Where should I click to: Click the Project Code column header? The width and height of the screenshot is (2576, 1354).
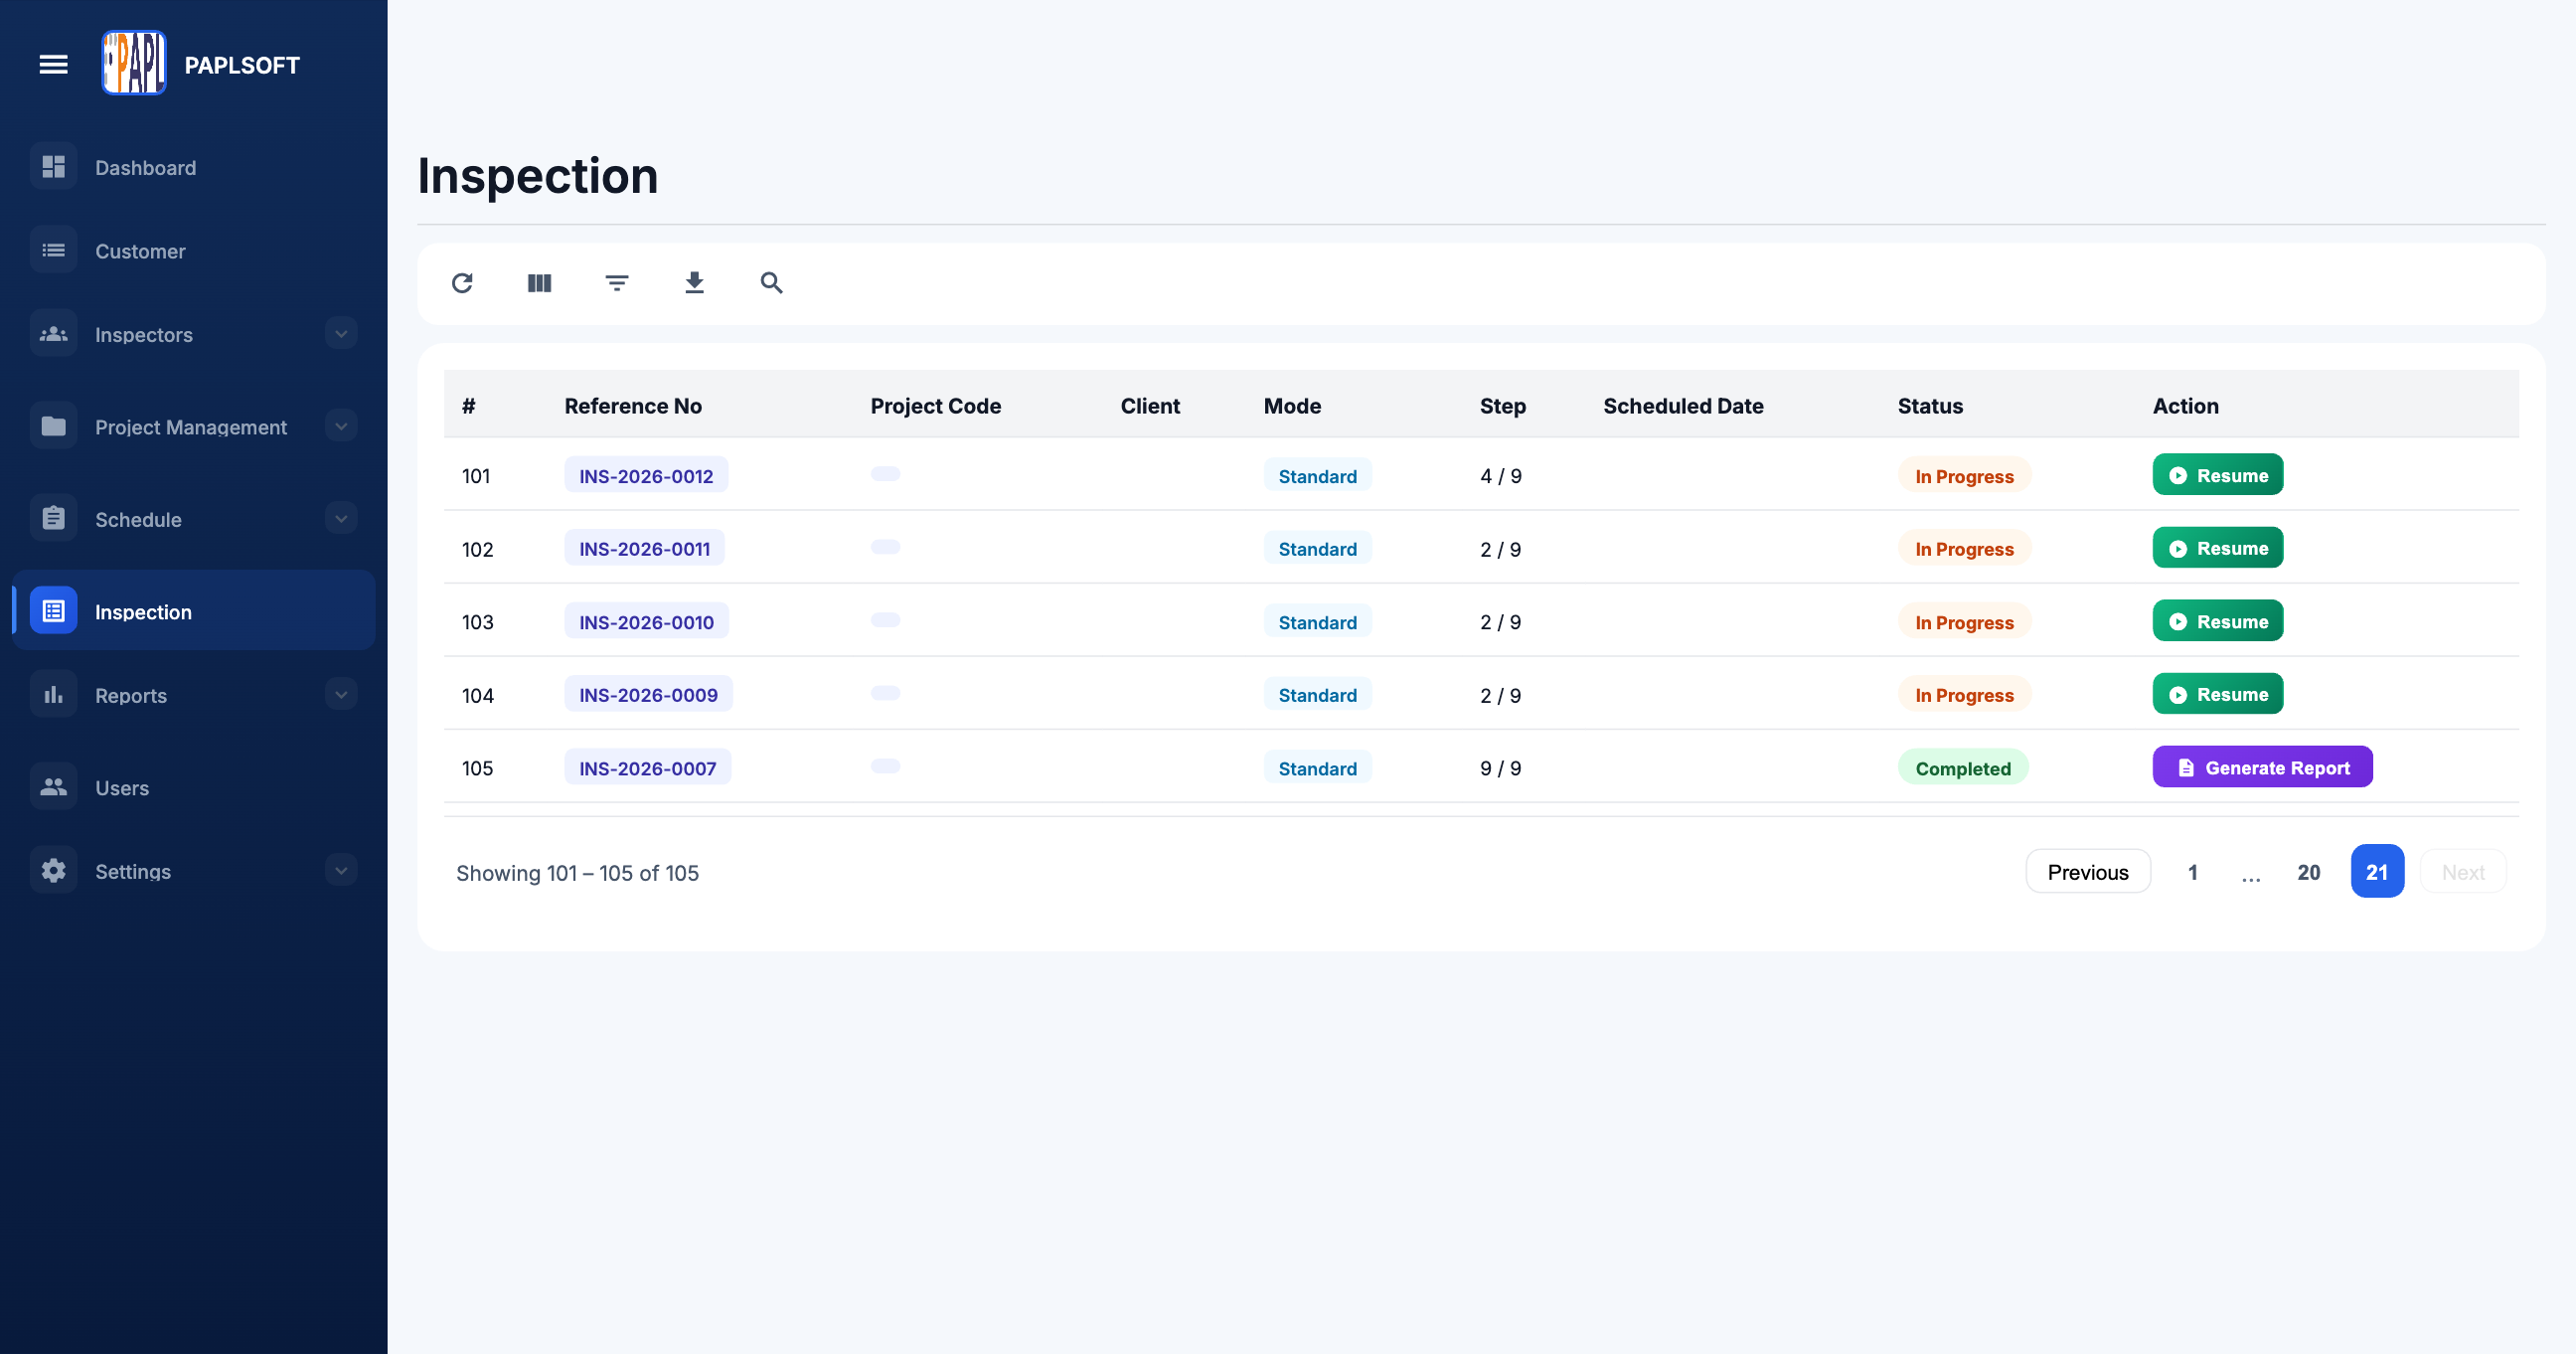click(935, 406)
